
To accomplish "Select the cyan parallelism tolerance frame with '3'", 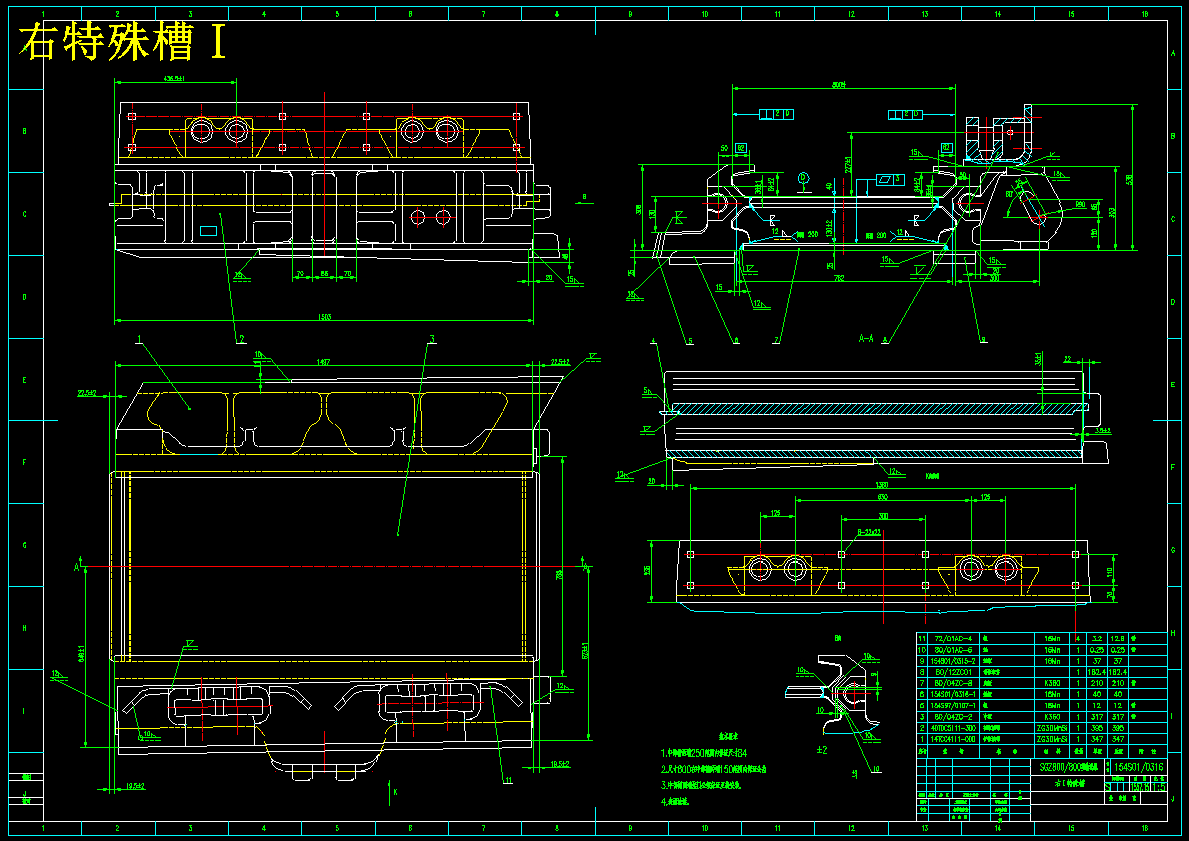I will coord(889,179).
